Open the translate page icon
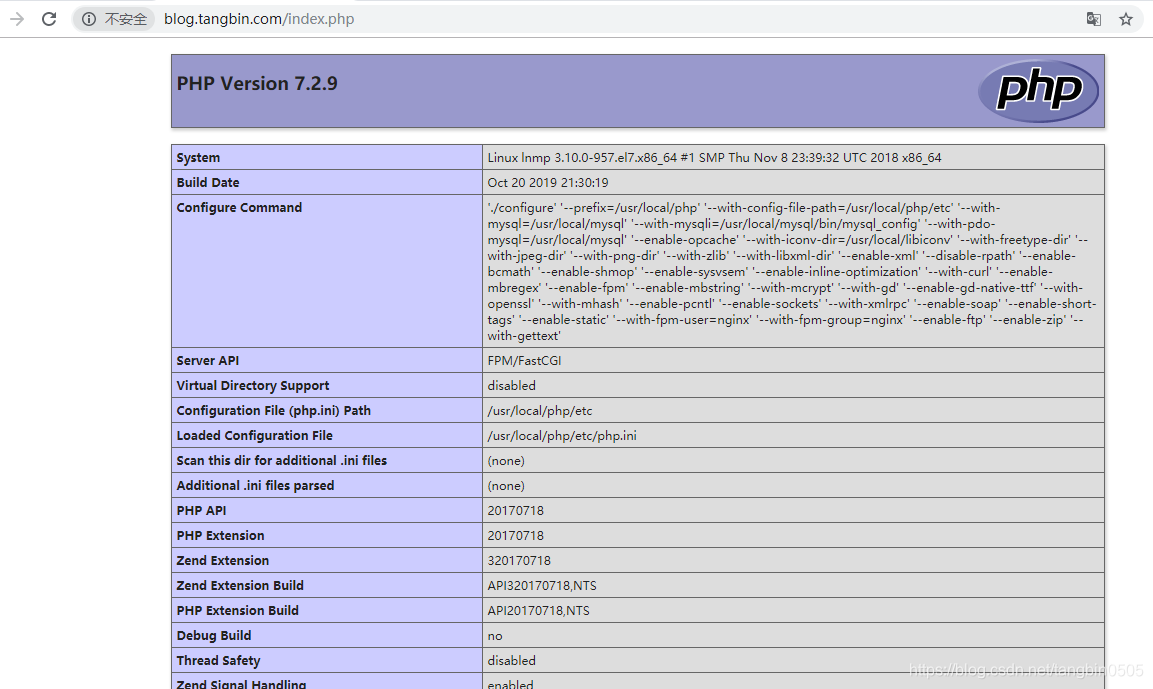The image size is (1153, 689). [1093, 19]
